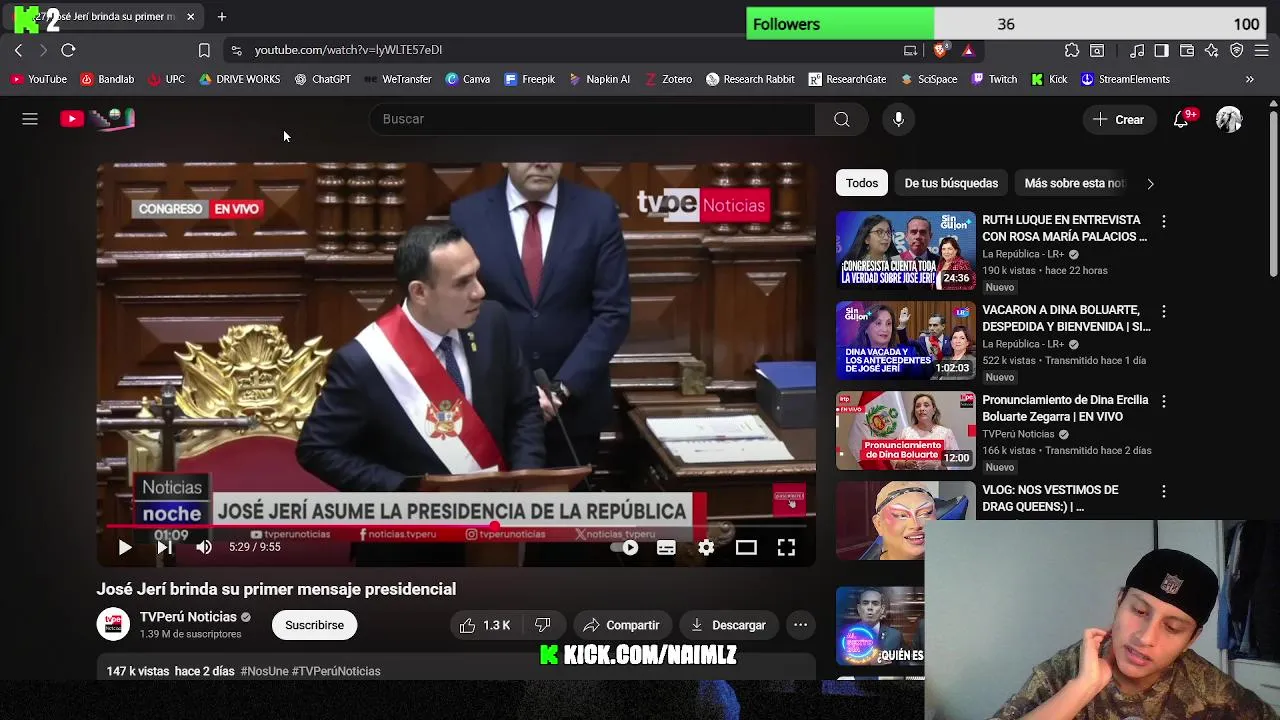Like the video with thumbs up
The height and width of the screenshot is (720, 1280).
click(485, 625)
